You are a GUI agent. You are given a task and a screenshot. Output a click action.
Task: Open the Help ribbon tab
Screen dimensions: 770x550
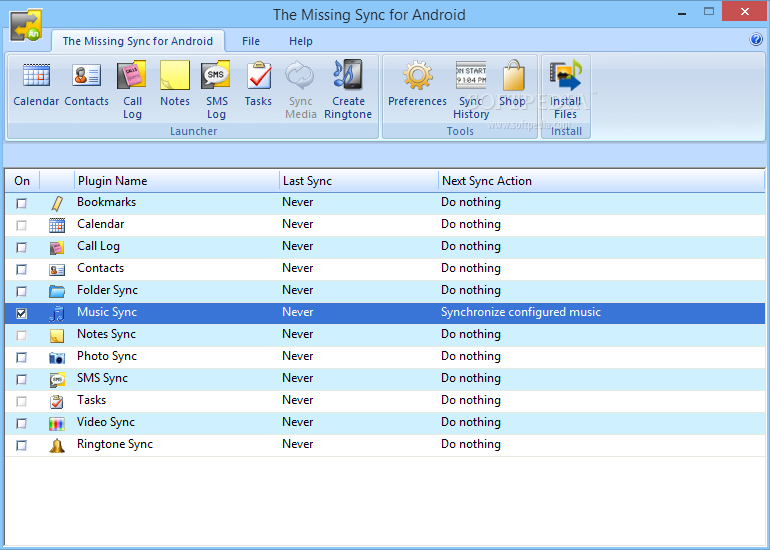click(301, 41)
